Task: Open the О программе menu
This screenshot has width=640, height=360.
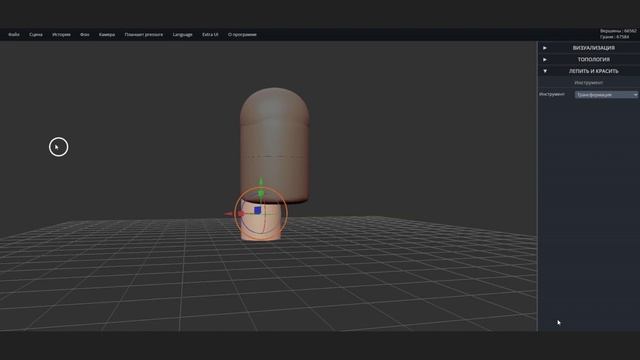Action: point(242,35)
